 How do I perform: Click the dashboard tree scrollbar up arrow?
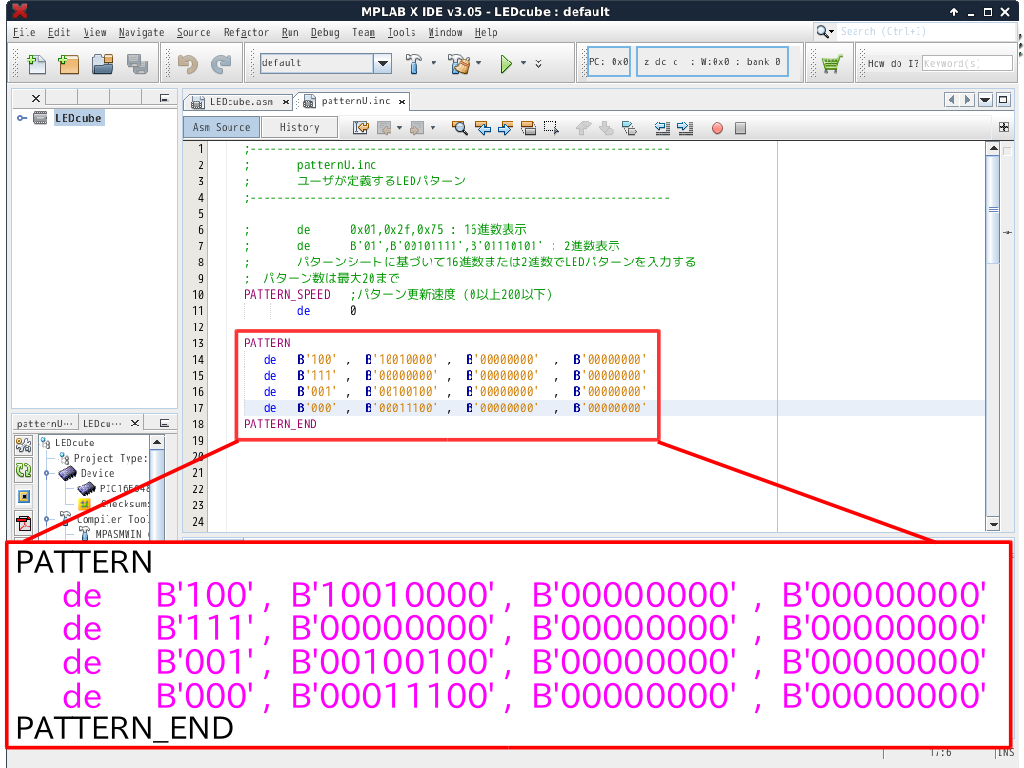tap(157, 442)
